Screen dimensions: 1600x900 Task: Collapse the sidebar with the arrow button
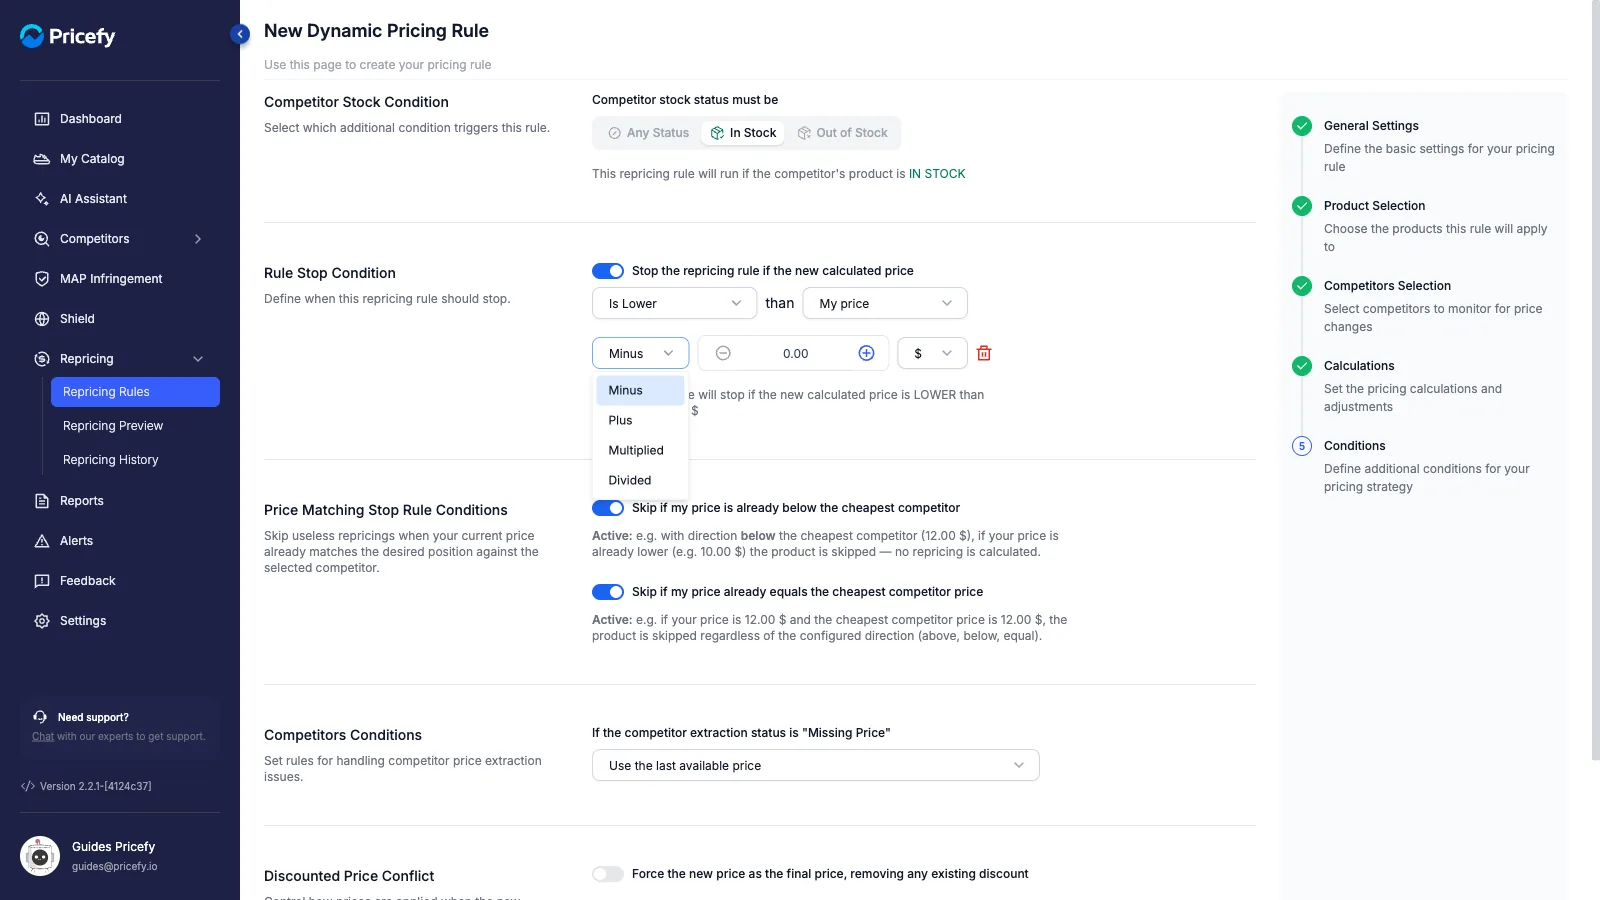click(x=240, y=34)
